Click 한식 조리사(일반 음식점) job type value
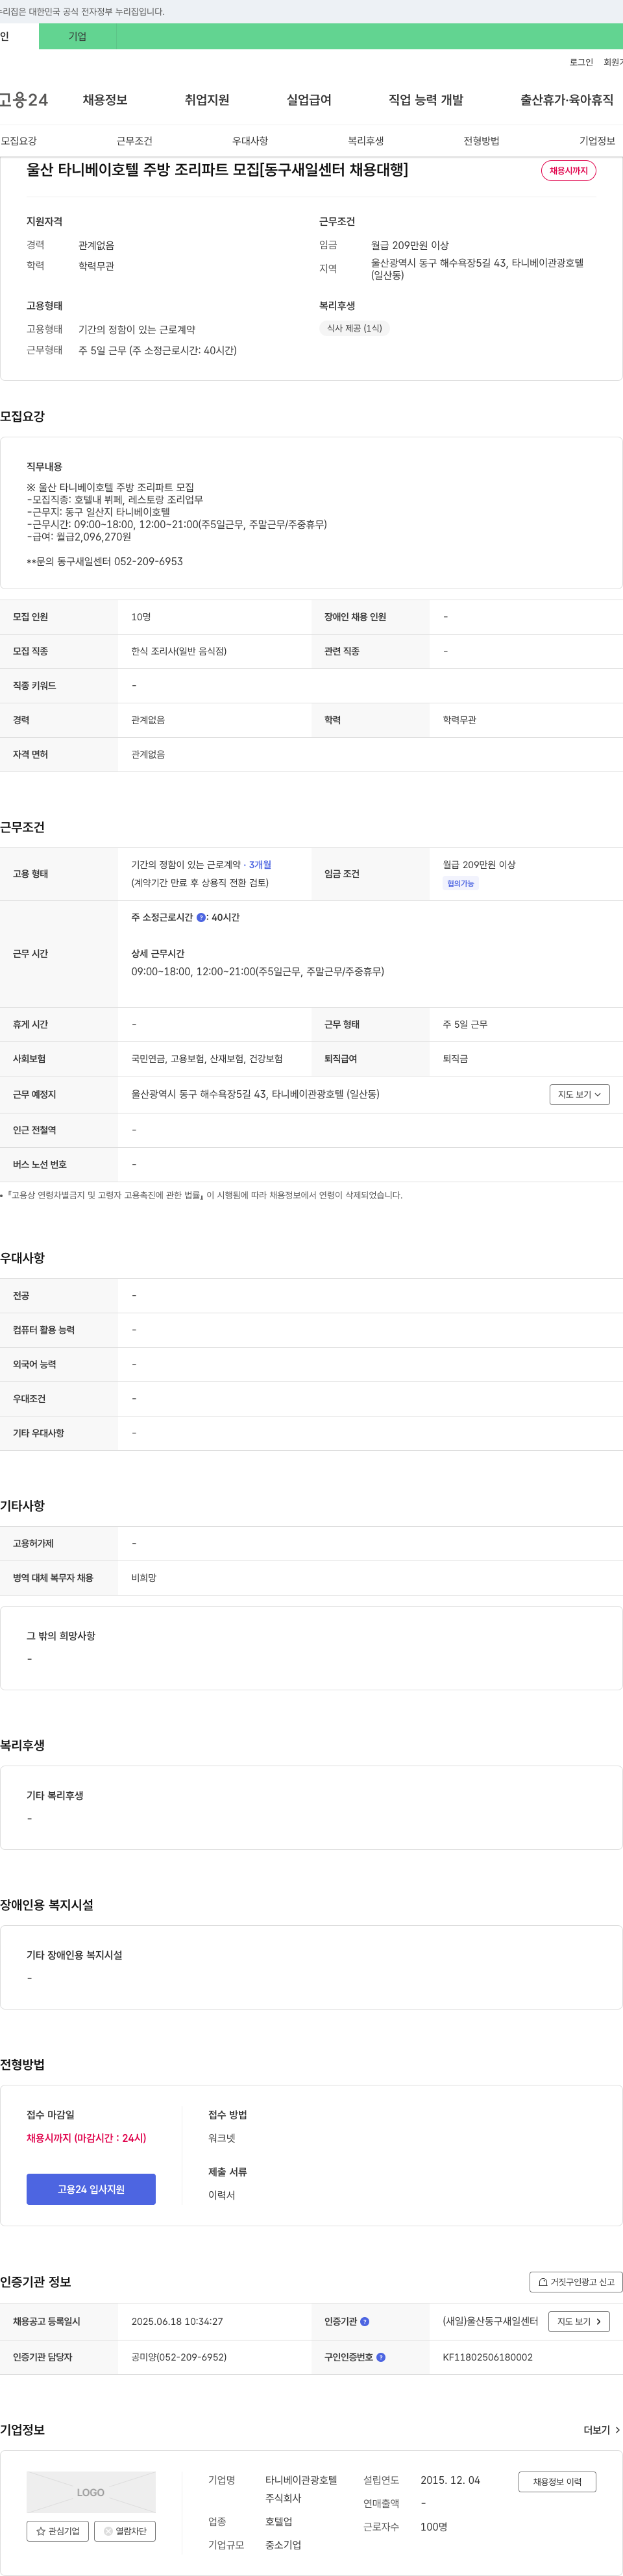 179,651
